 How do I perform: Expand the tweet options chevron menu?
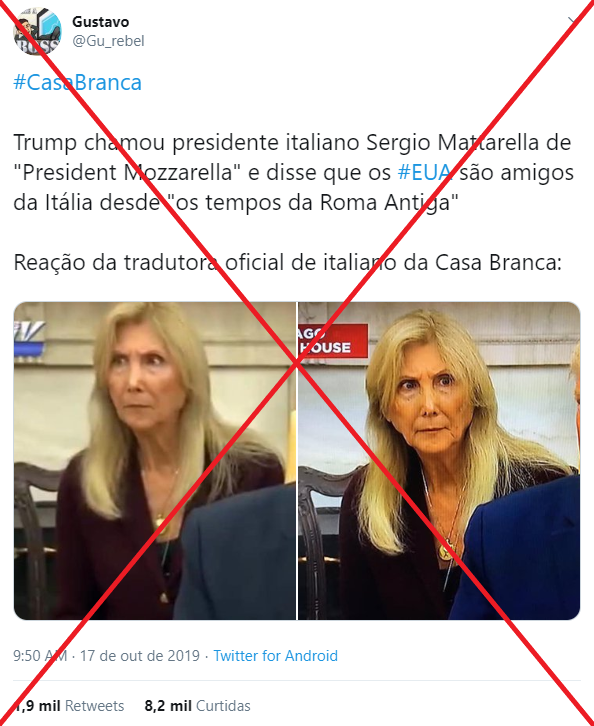tap(573, 21)
